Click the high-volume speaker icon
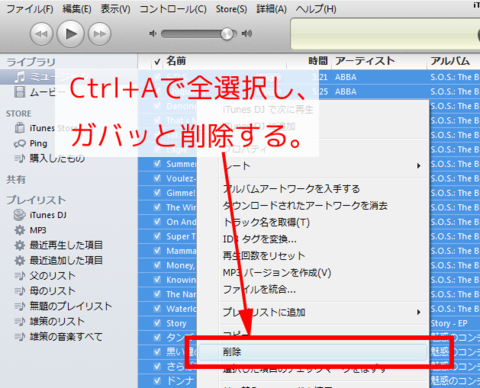 247,34
